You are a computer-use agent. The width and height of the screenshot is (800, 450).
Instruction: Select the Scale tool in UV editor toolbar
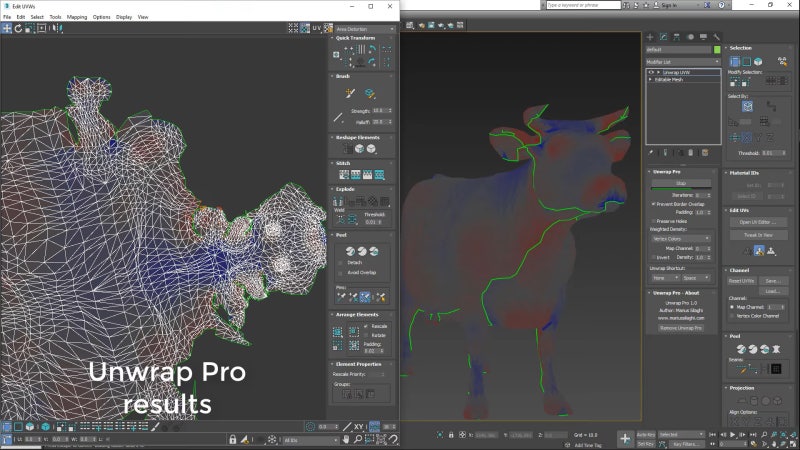tap(30, 29)
